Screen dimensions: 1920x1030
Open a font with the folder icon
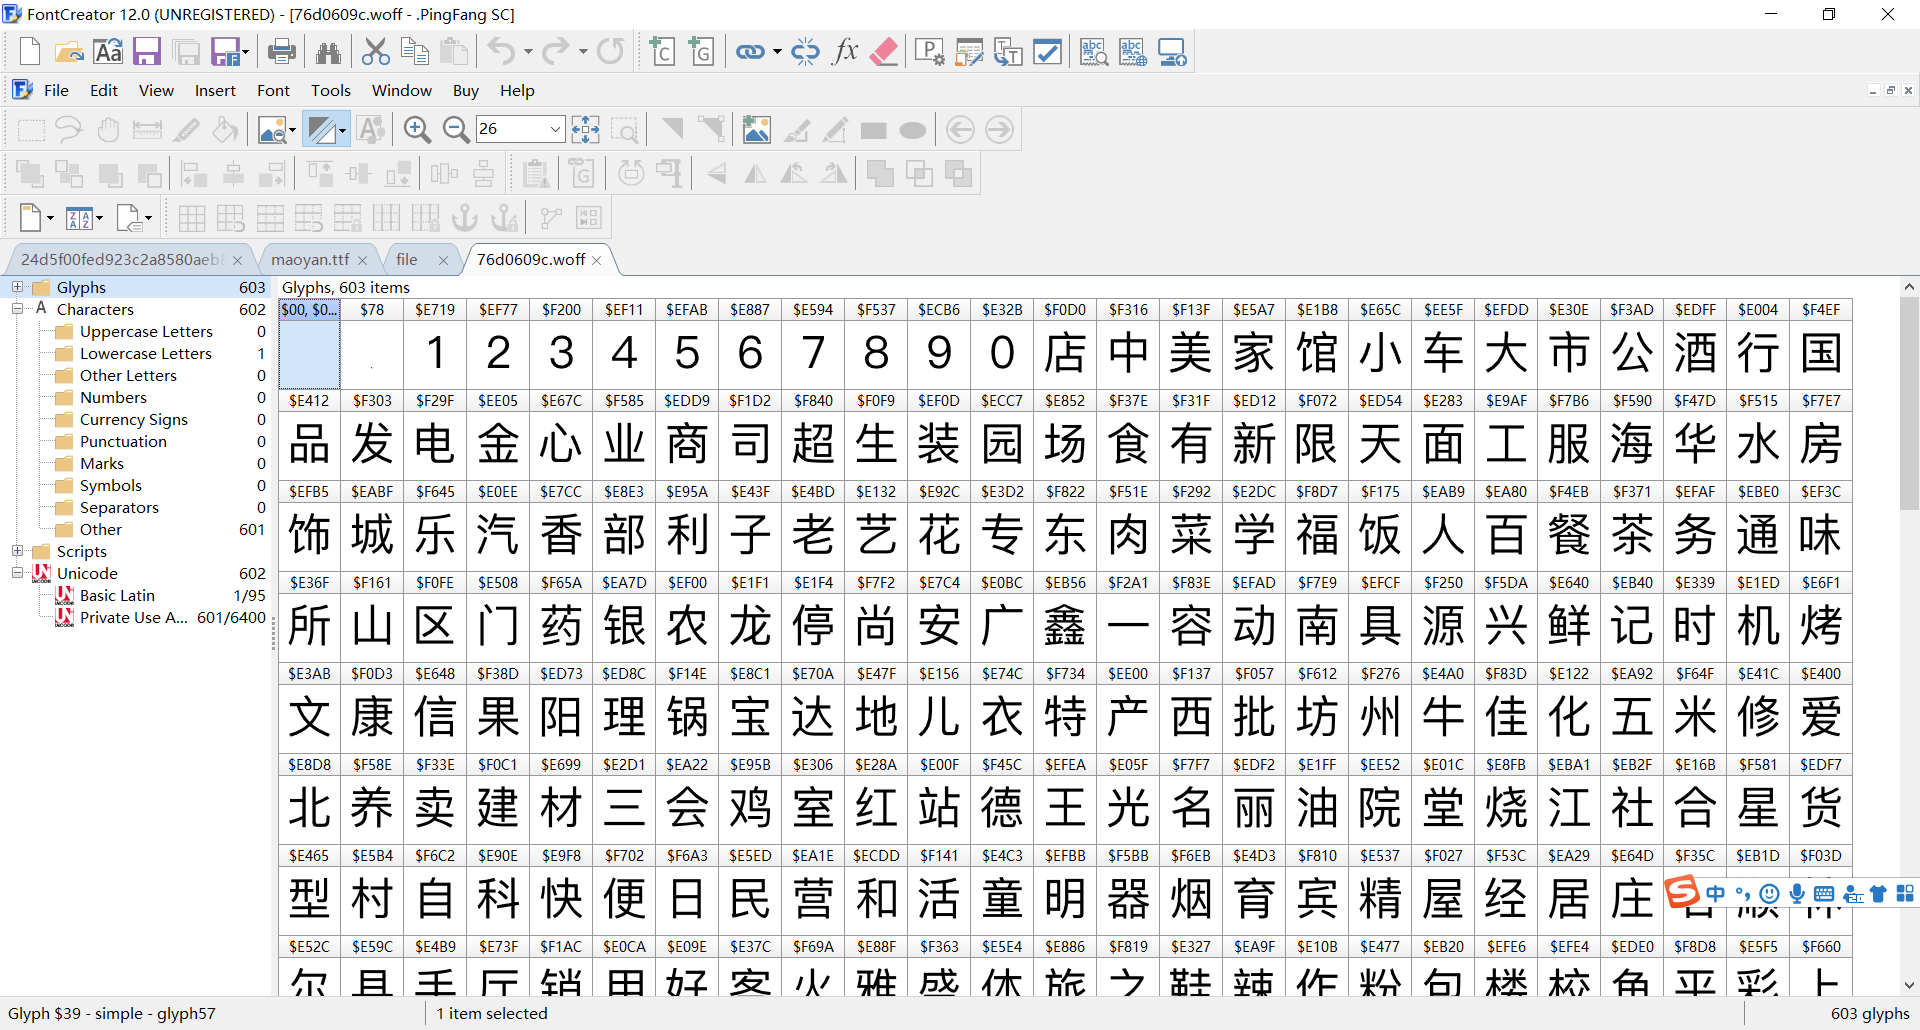(x=69, y=51)
